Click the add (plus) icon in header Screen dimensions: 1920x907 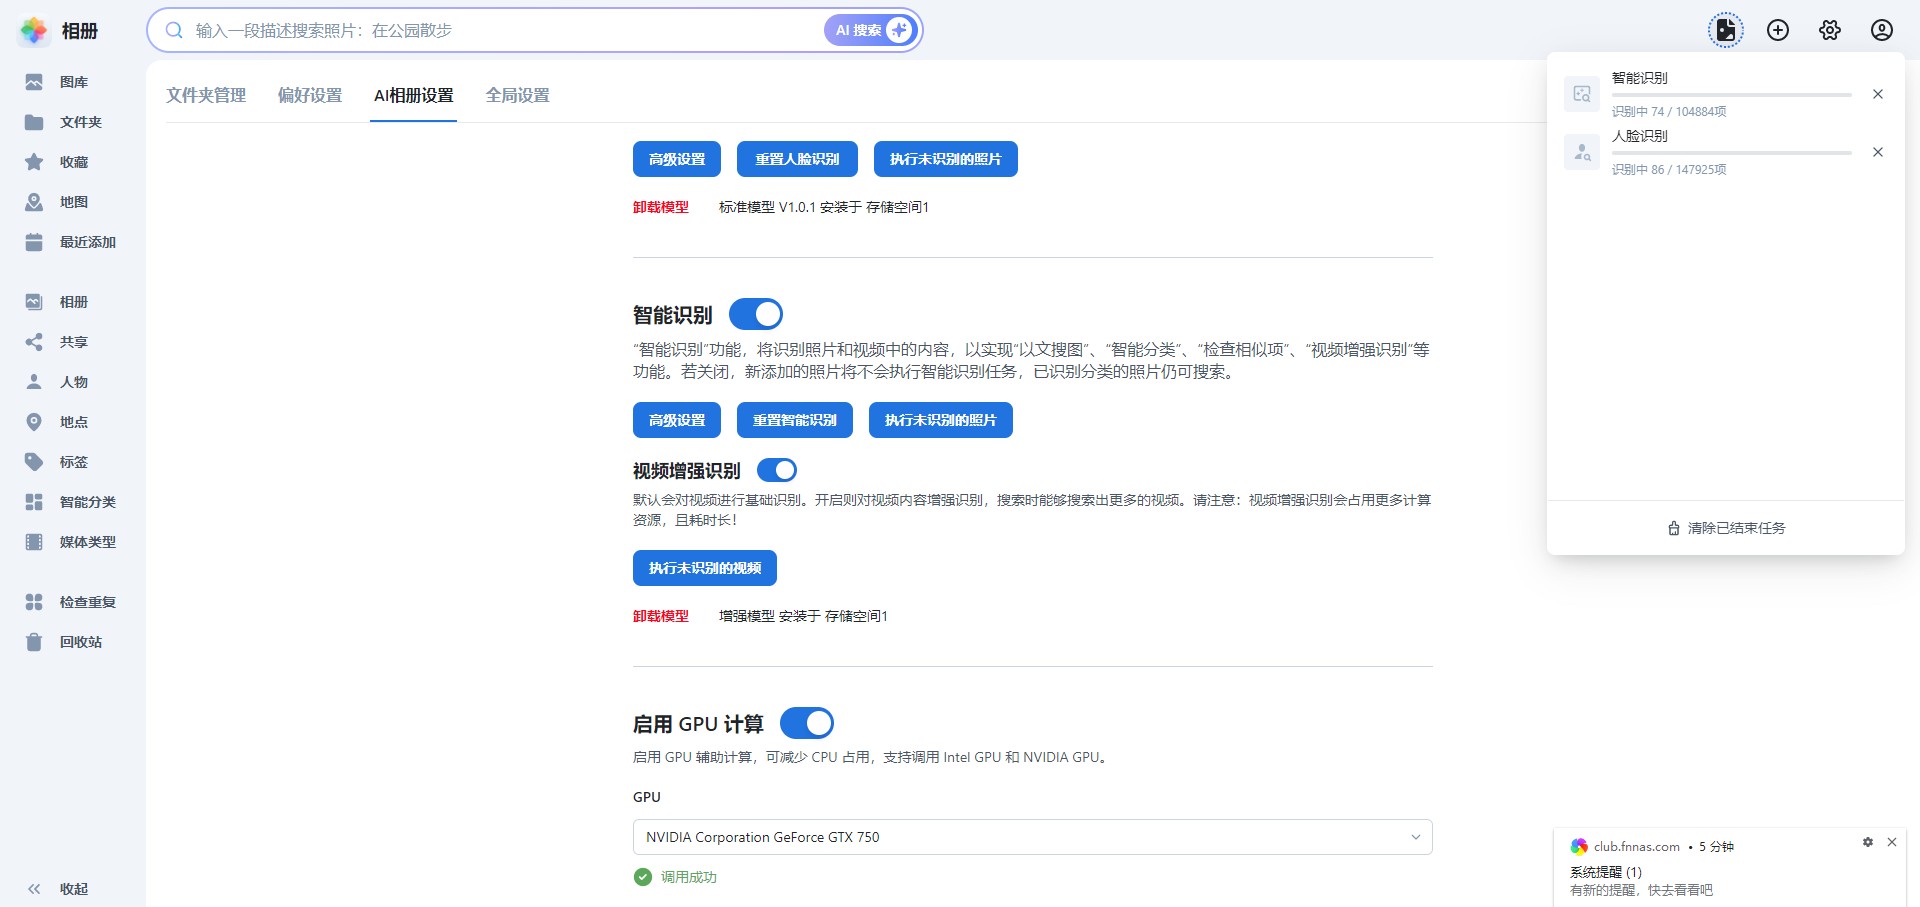point(1778,30)
